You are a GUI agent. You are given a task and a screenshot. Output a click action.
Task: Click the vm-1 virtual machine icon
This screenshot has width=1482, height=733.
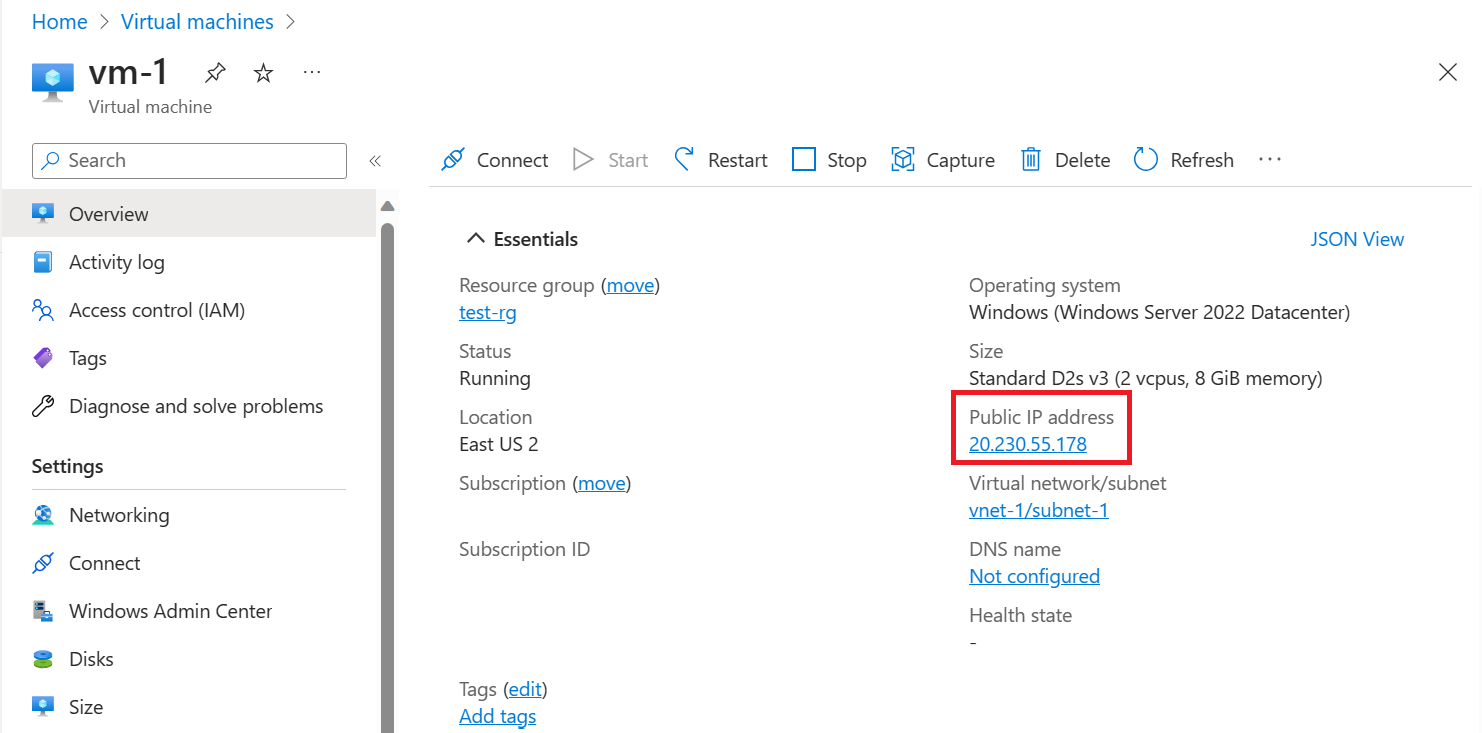tap(53, 81)
